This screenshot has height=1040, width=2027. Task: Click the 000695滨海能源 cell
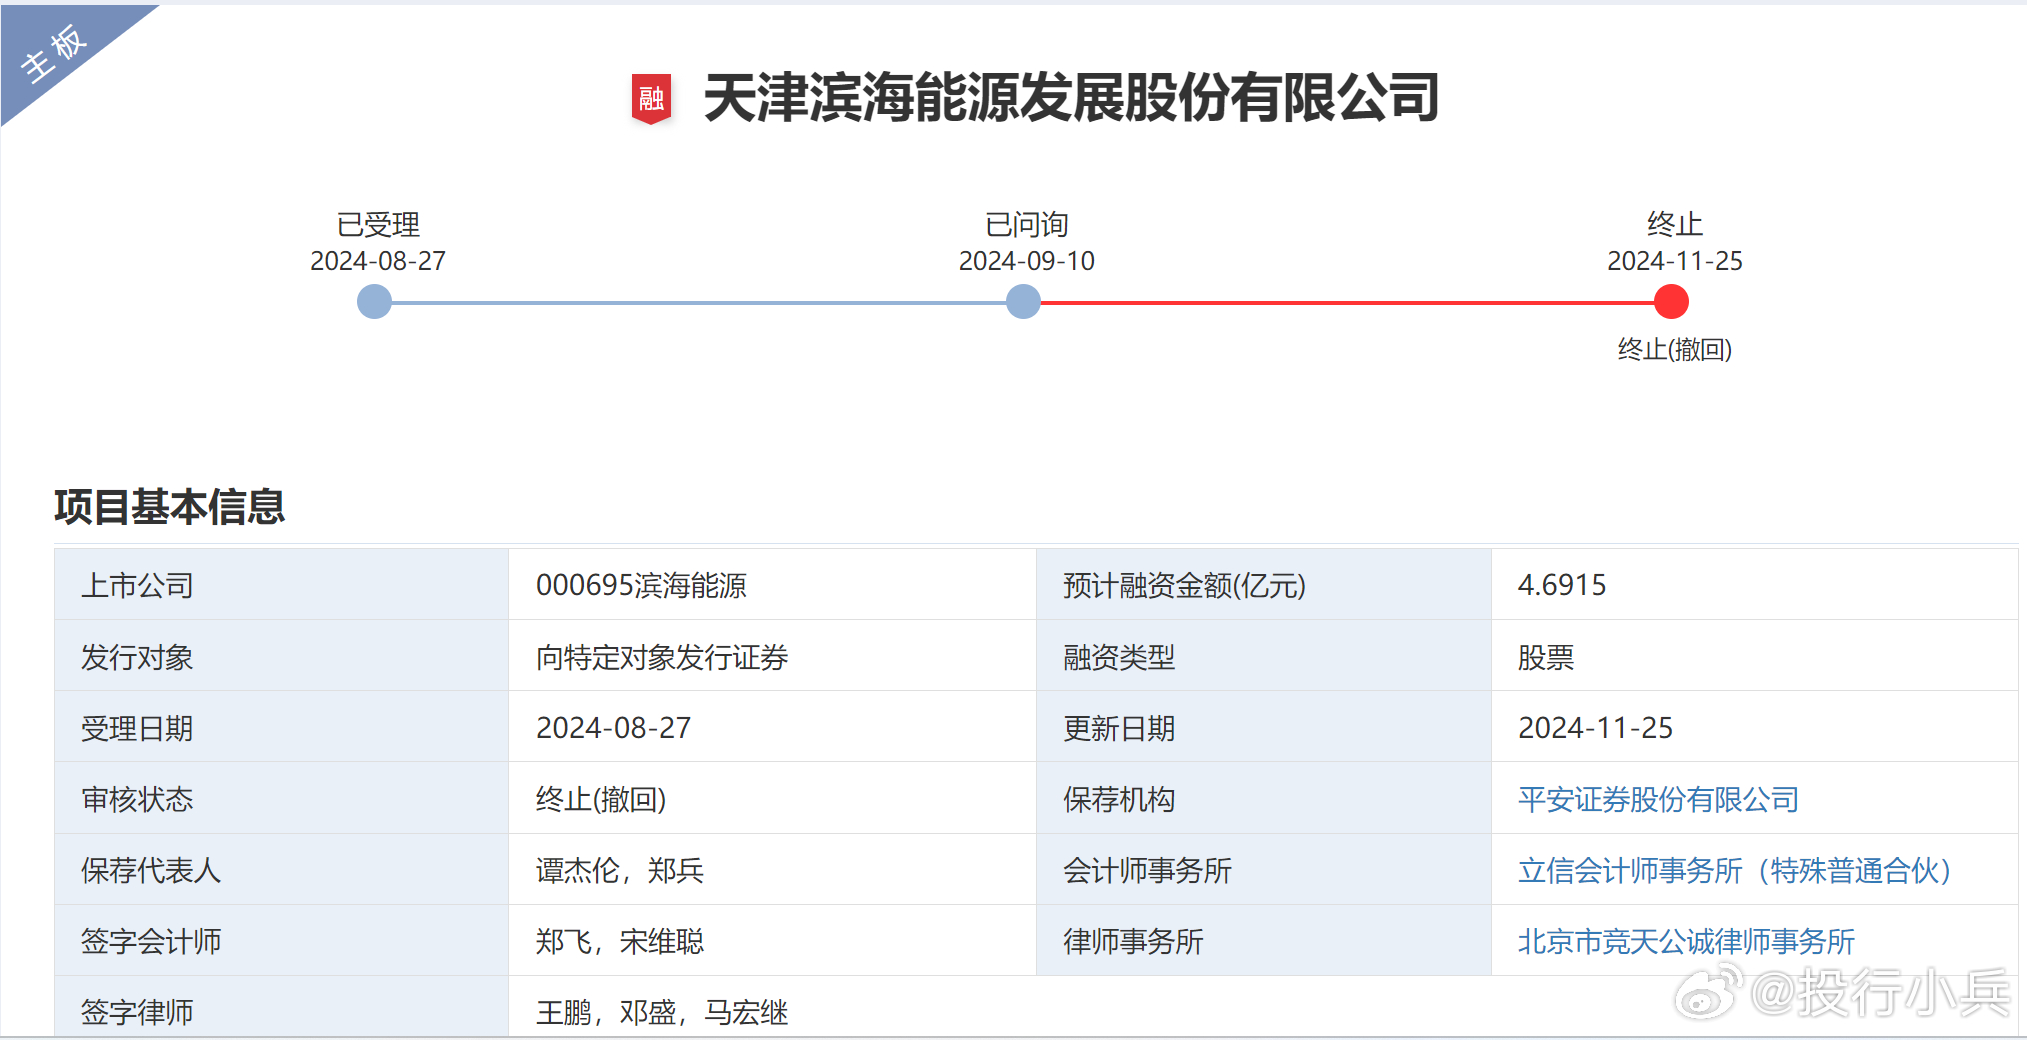(772, 585)
